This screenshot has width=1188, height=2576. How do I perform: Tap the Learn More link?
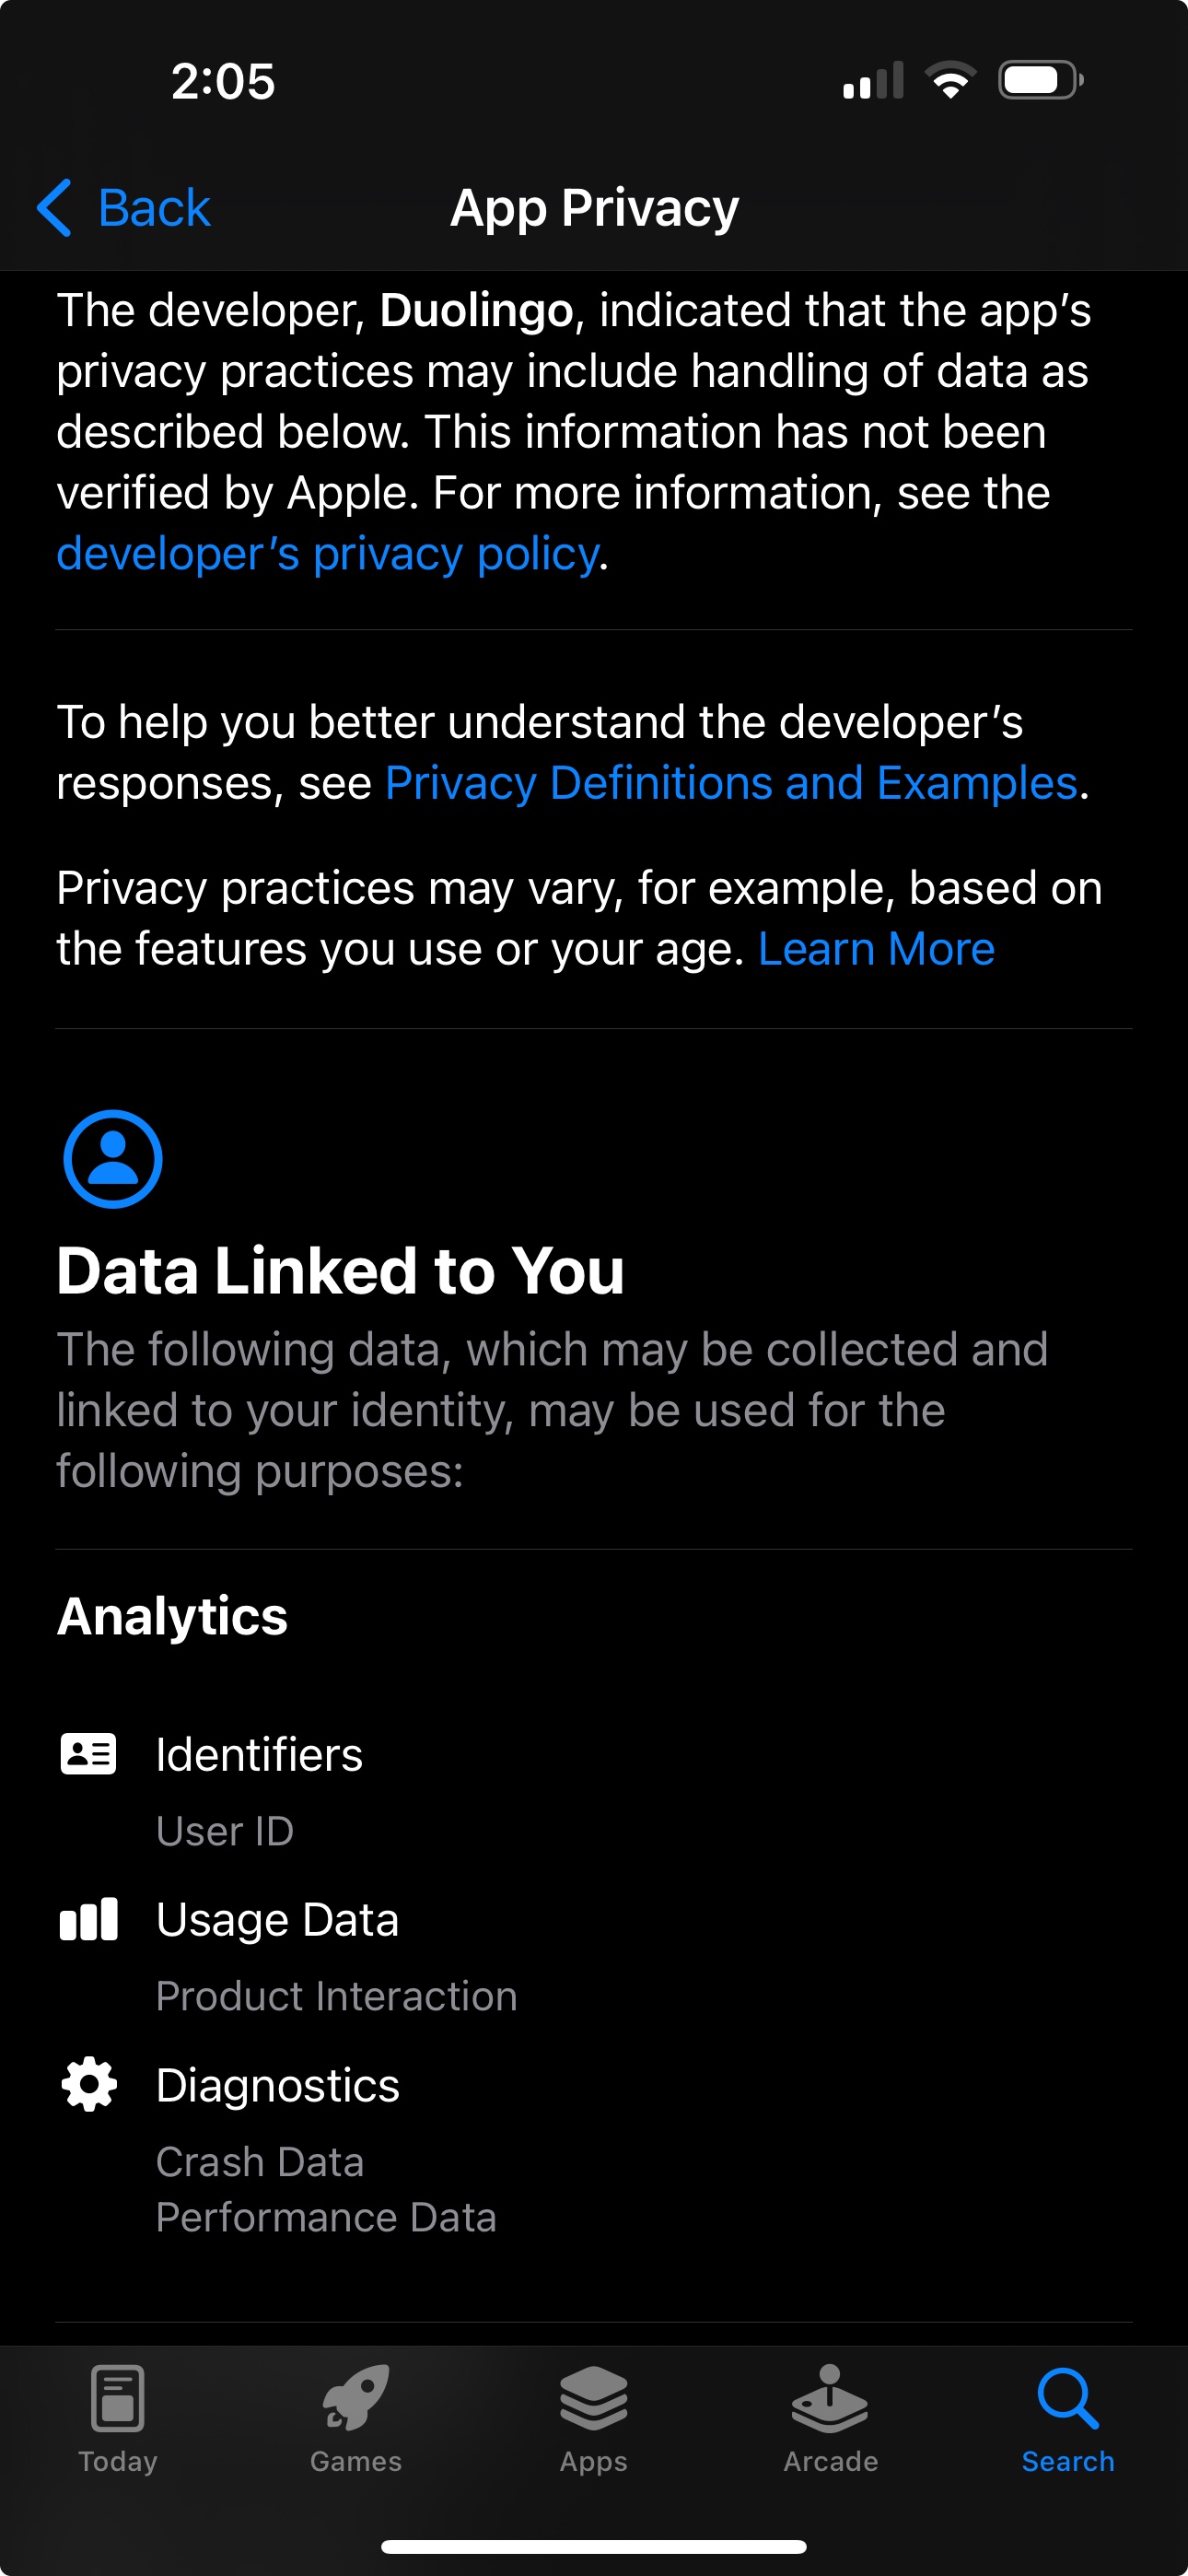(876, 949)
